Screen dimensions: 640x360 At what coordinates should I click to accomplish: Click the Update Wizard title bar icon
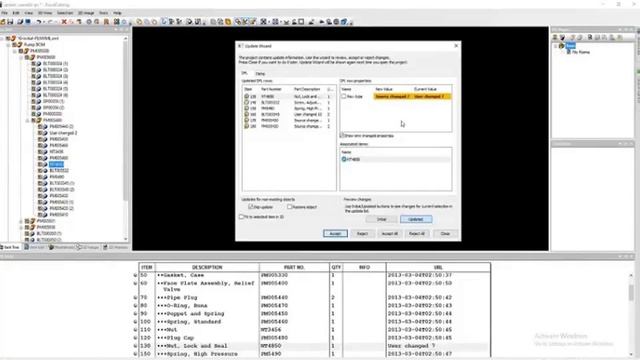241,46
